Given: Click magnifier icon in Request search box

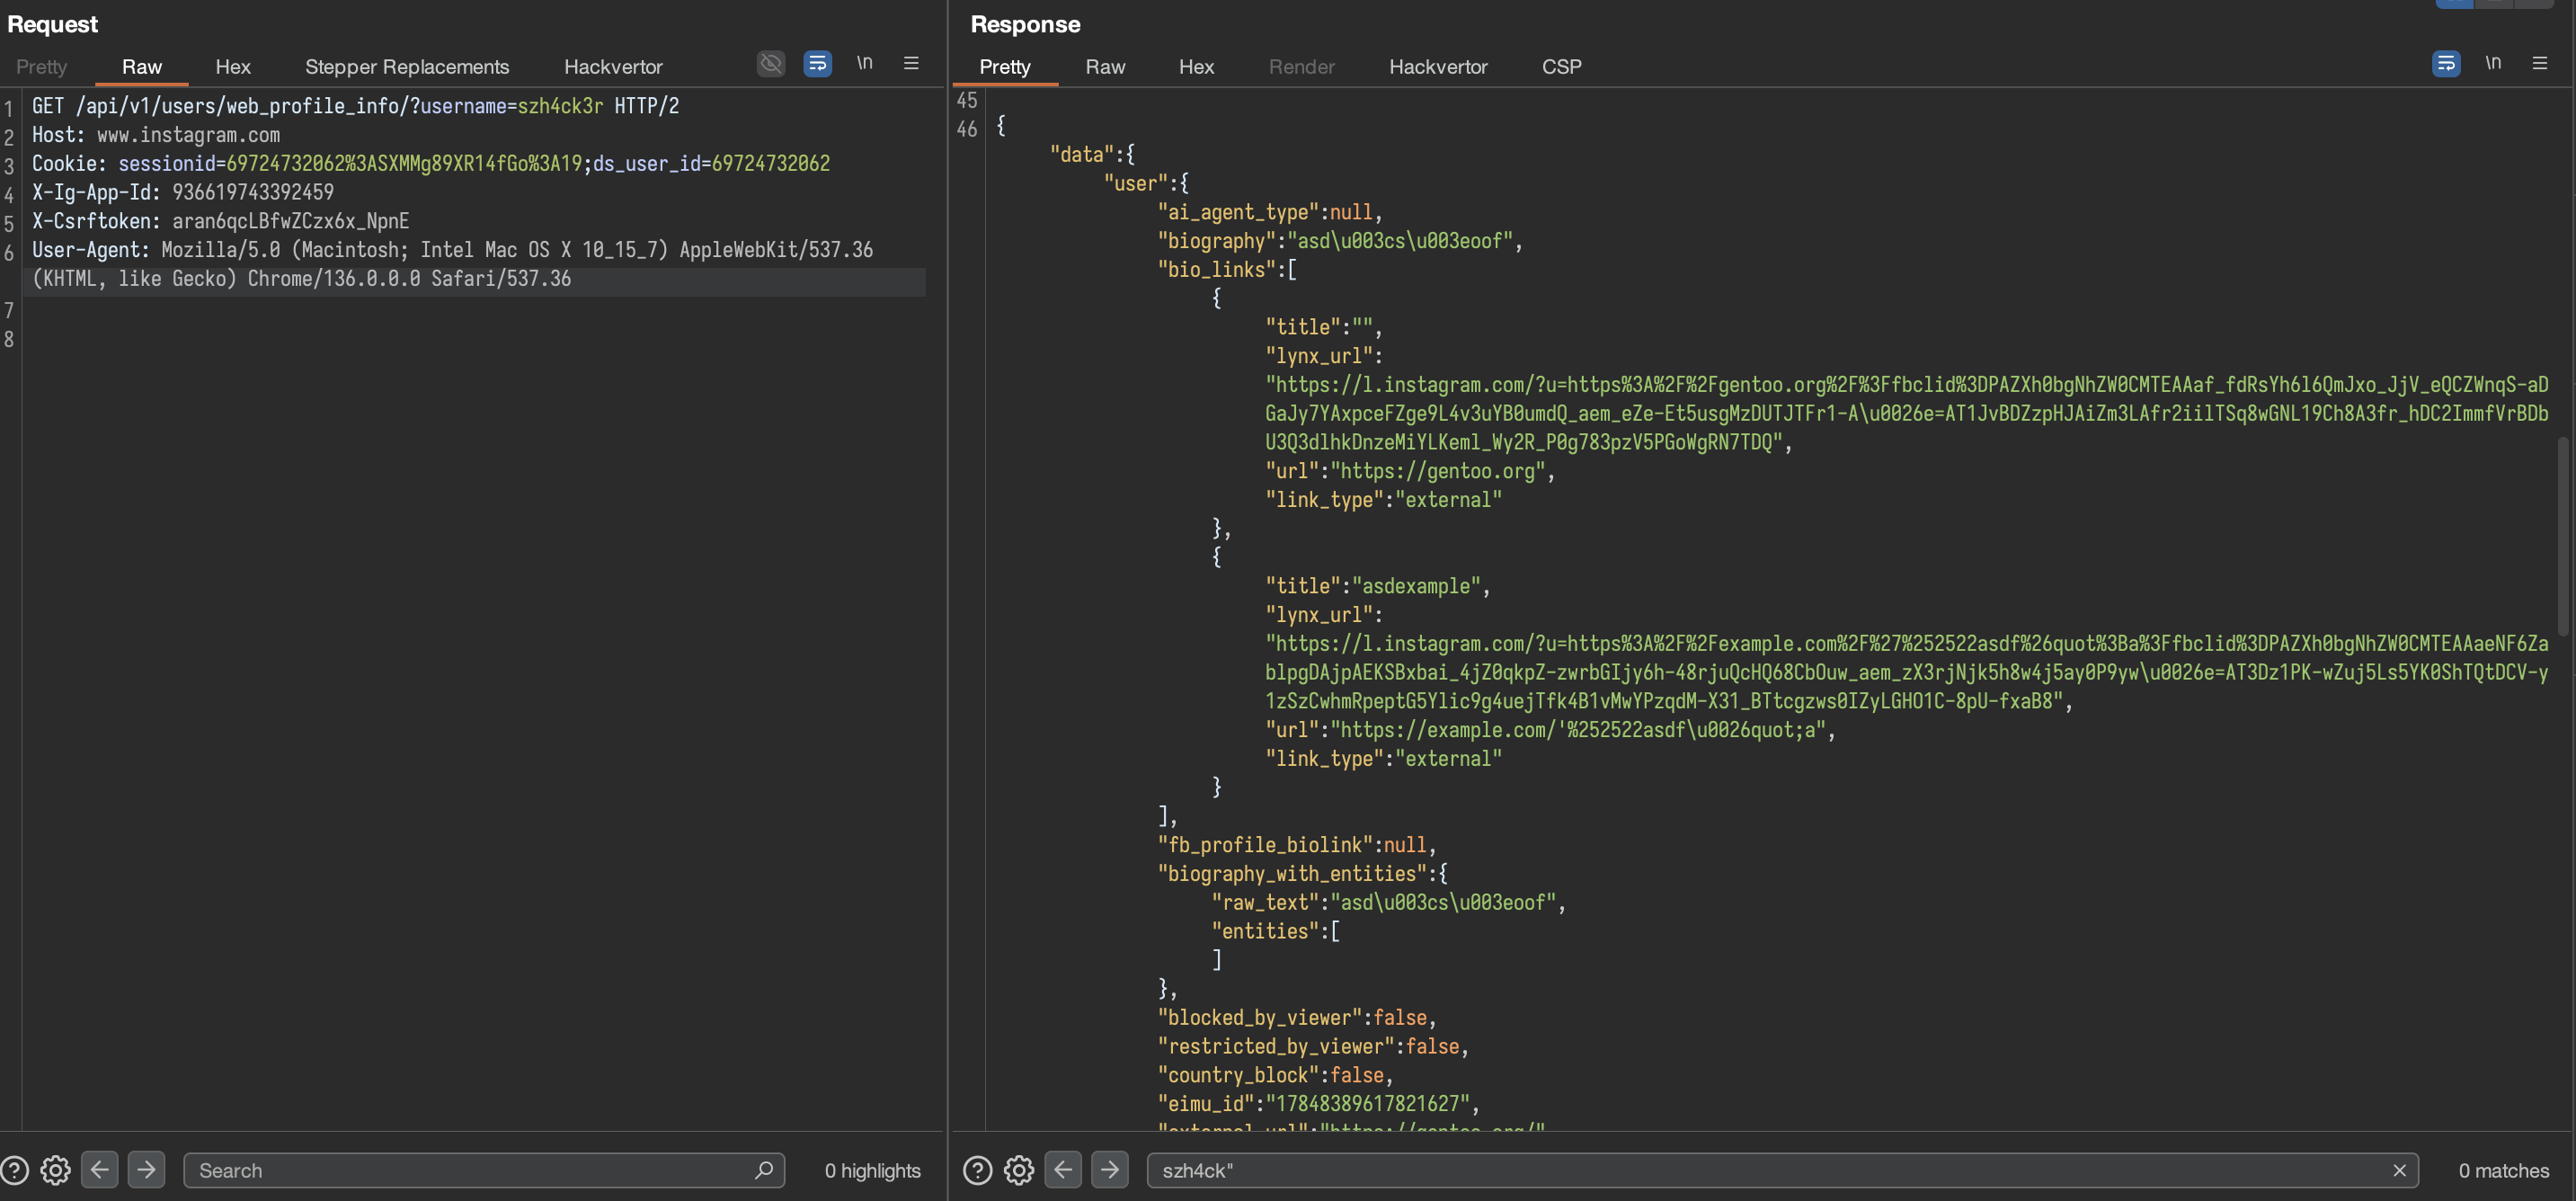Looking at the screenshot, I should [764, 1170].
